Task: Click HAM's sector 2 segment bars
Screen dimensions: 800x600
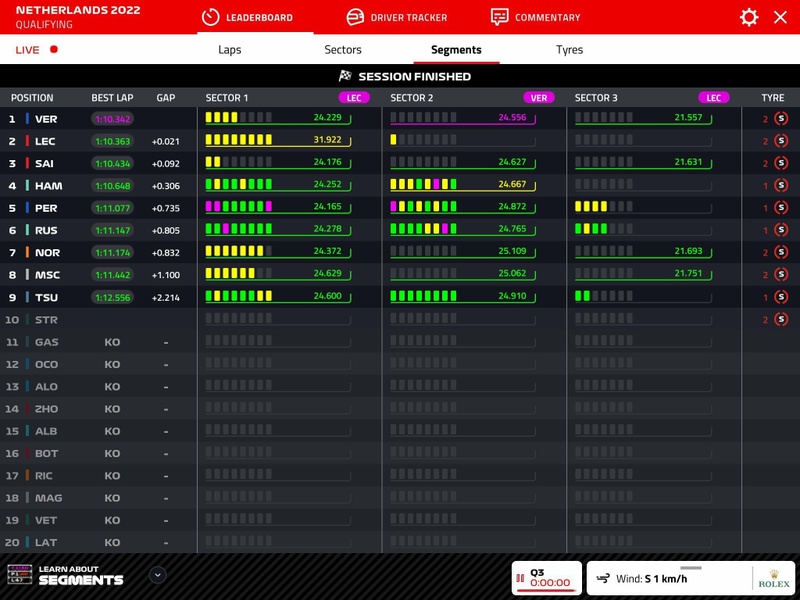Action: tap(423, 184)
